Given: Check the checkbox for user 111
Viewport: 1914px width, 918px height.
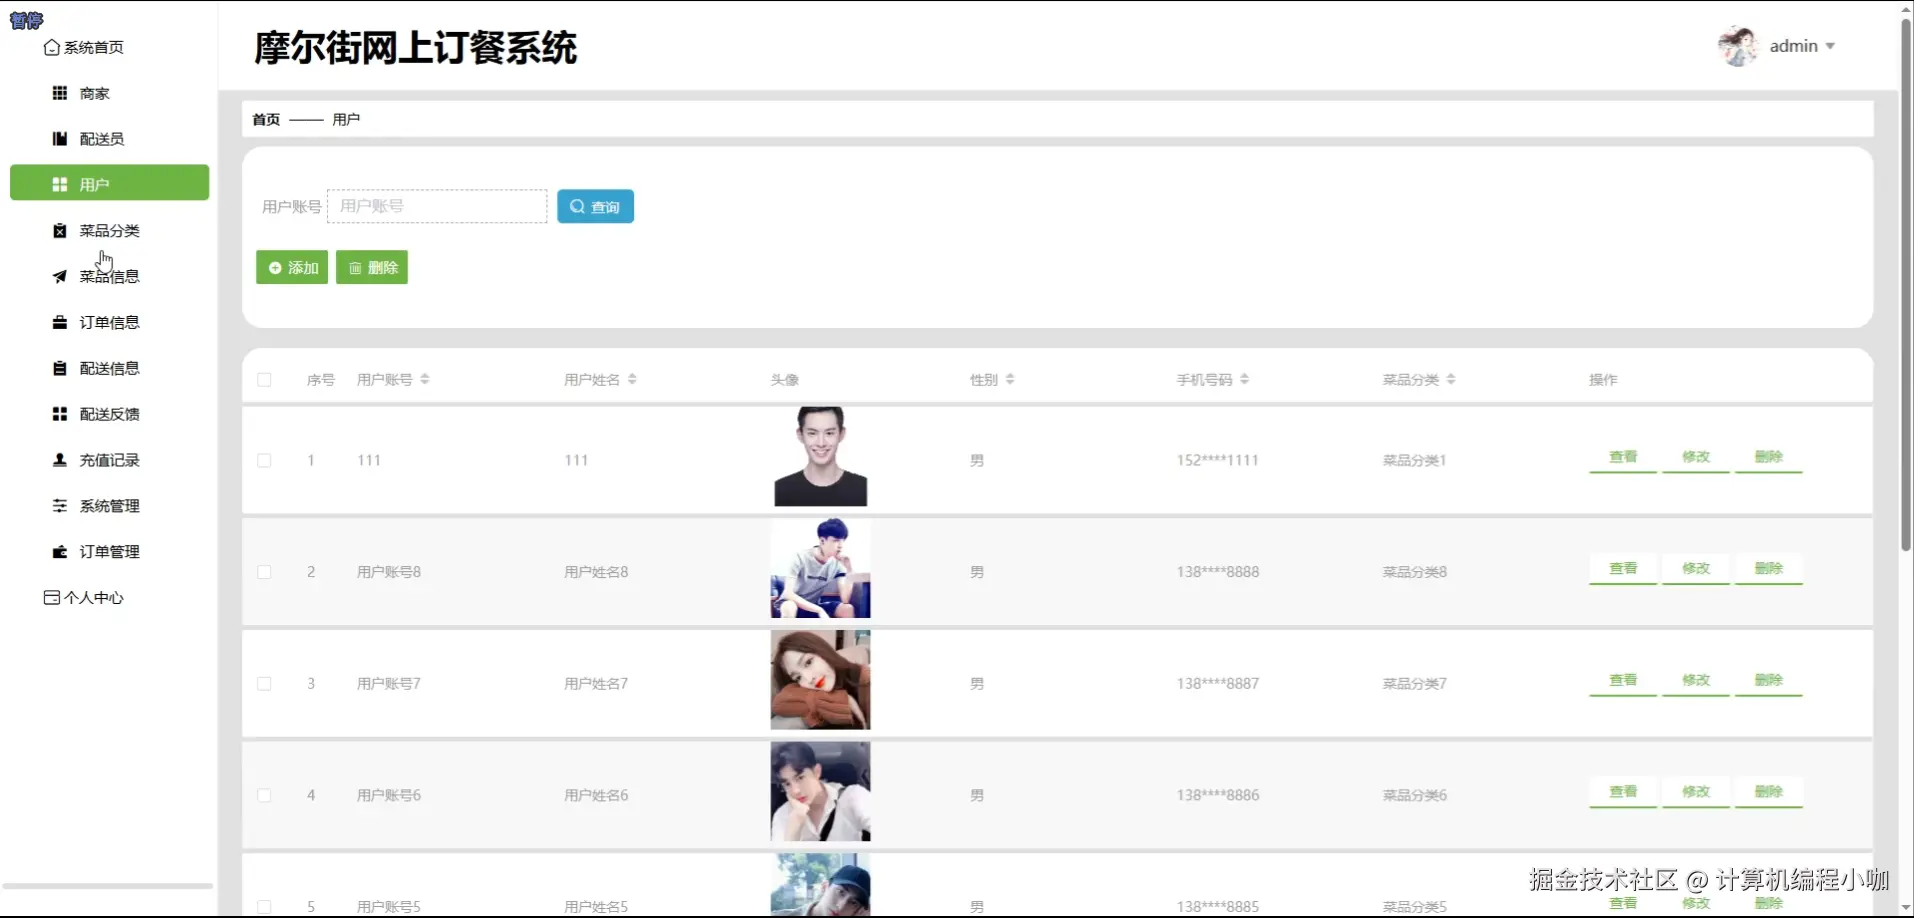Looking at the screenshot, I should (264, 460).
